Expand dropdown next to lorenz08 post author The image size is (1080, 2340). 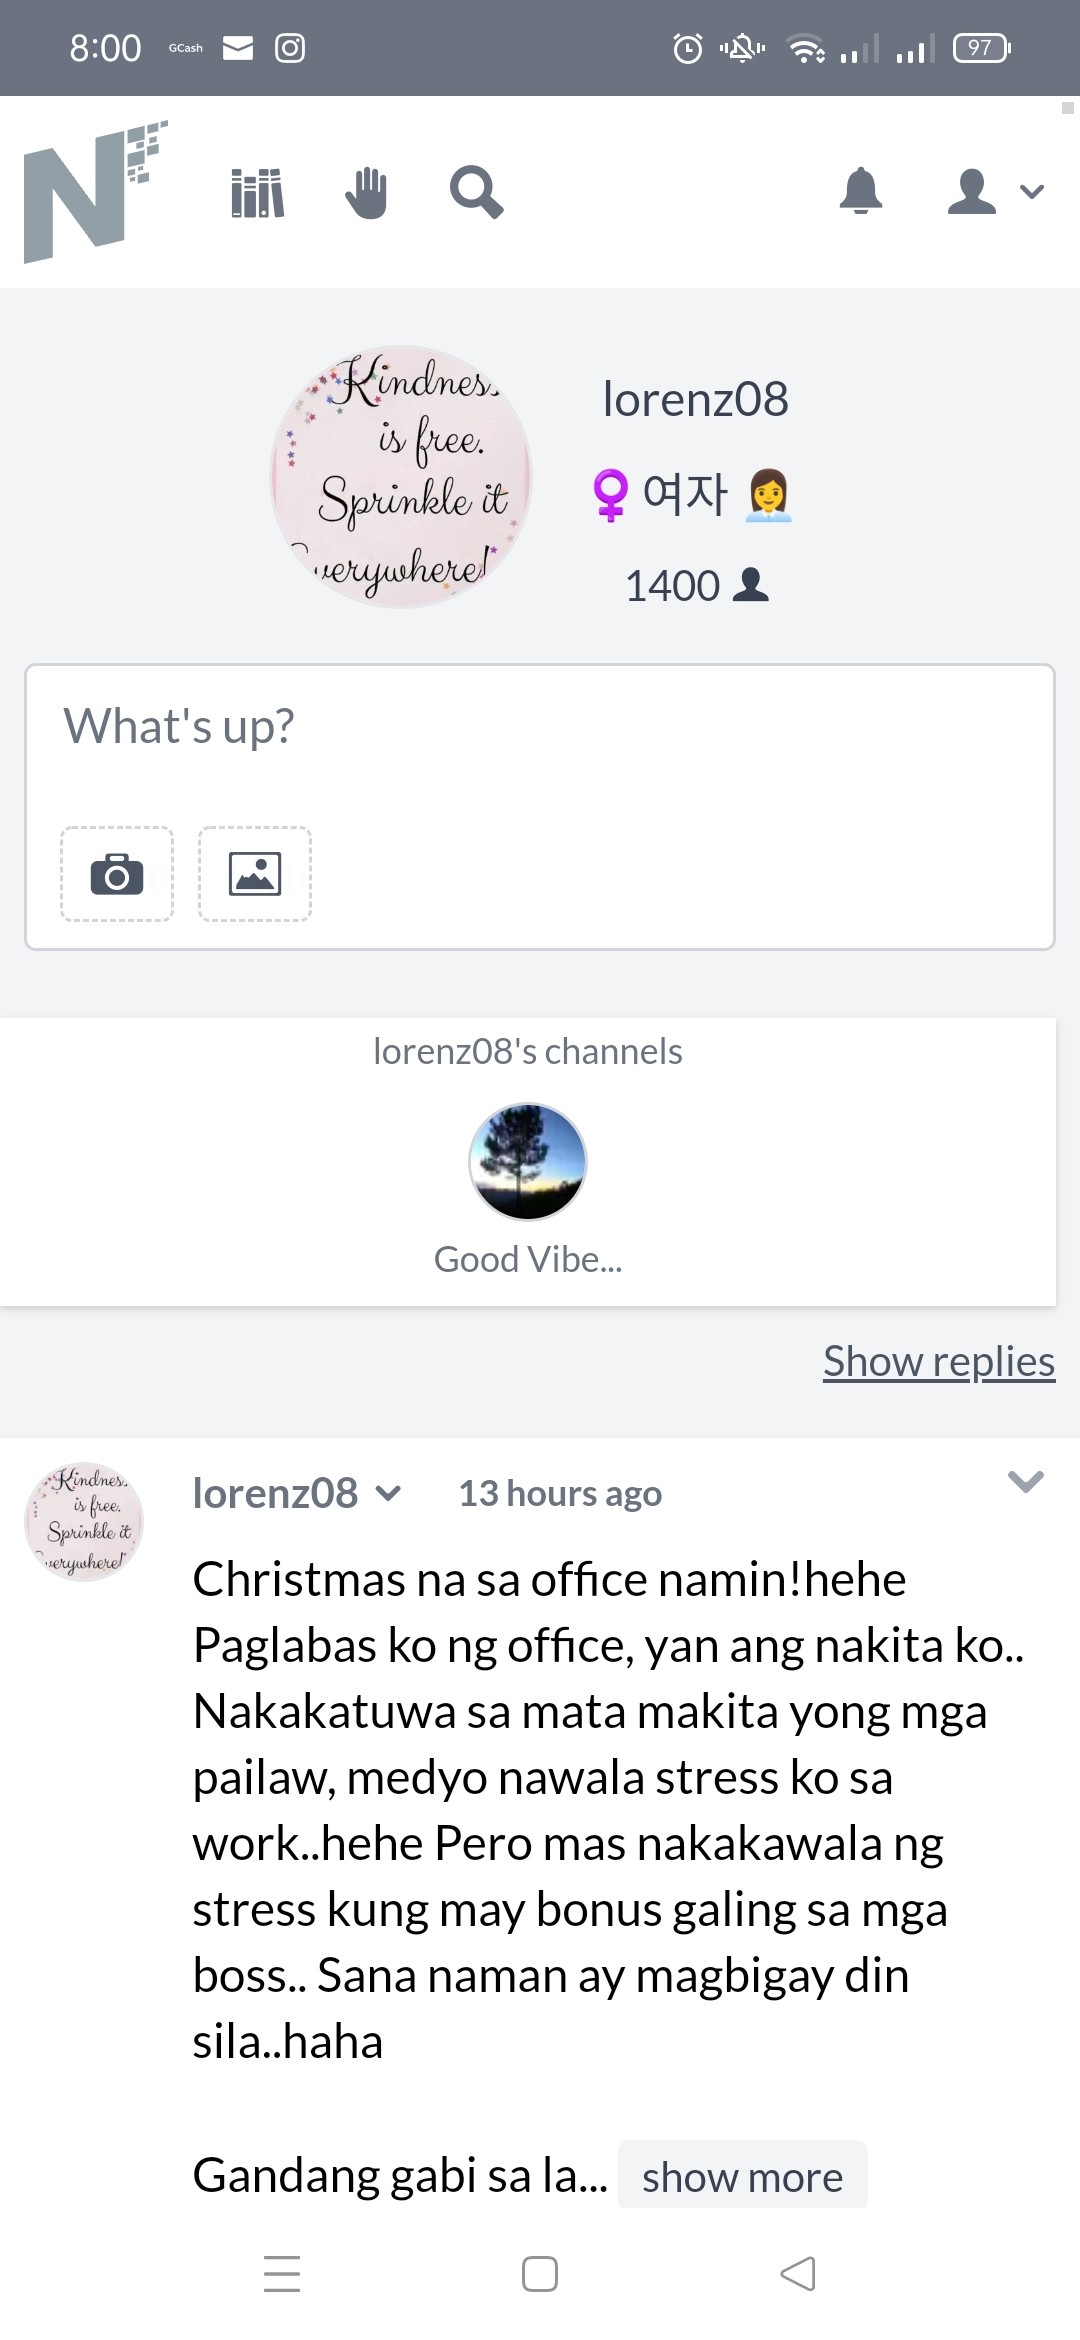[x=388, y=1494]
